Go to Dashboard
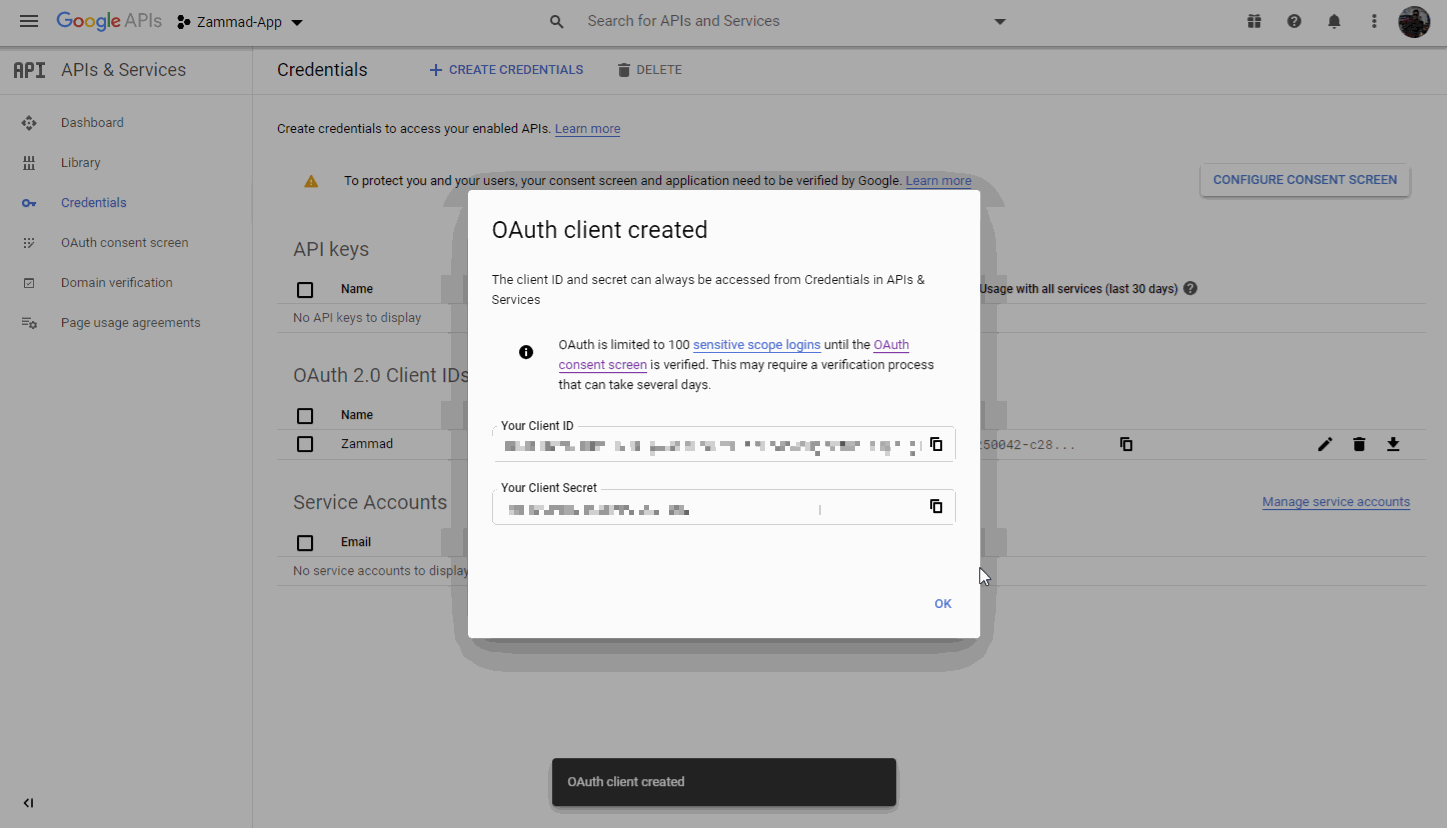This screenshot has height=828, width=1447. click(x=92, y=123)
